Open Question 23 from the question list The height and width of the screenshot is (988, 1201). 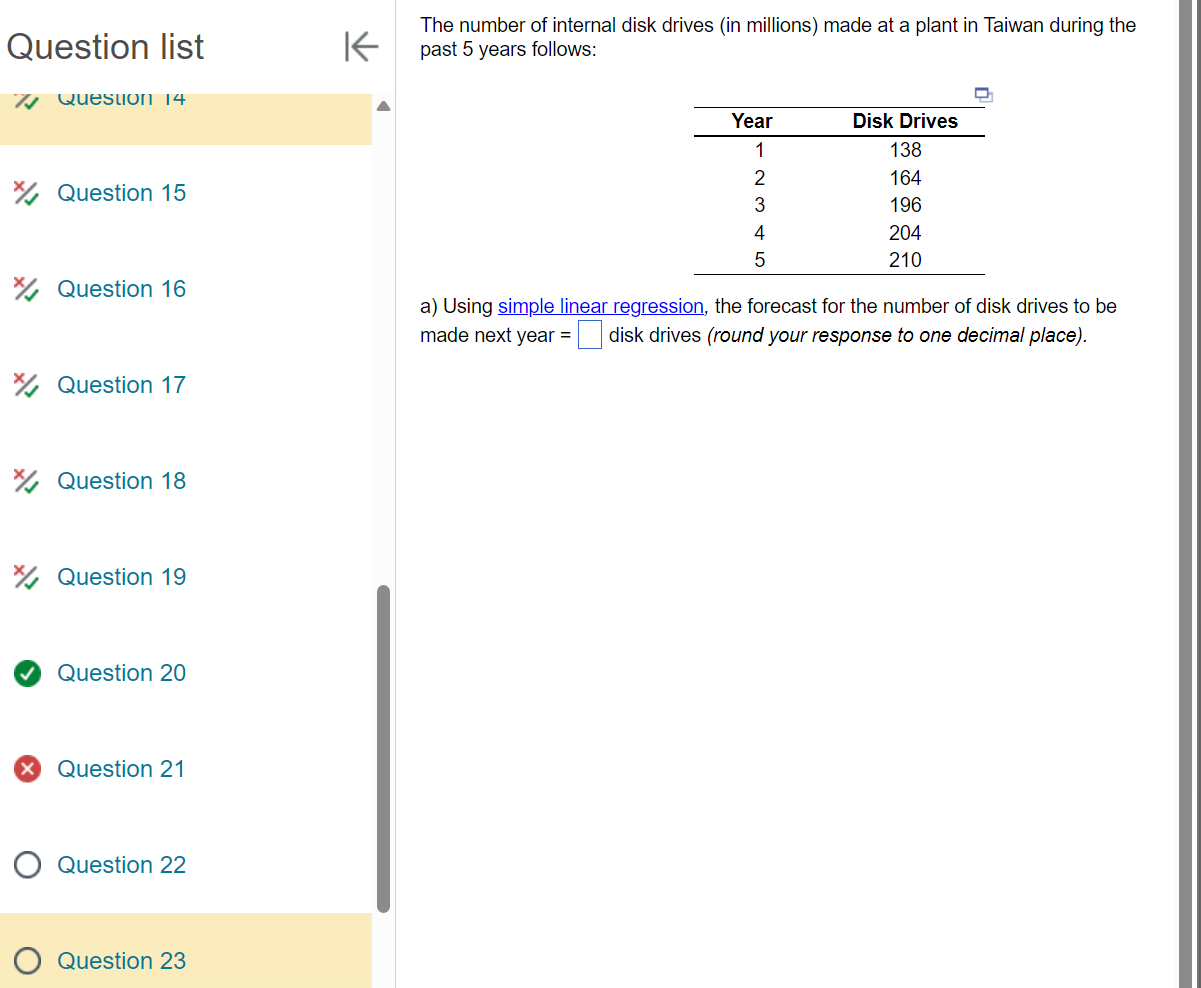(121, 961)
